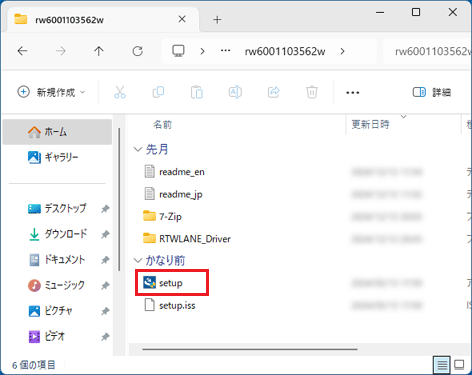Image resolution: width=472 pixels, height=375 pixels.
Task: Select the setup.iss file
Action: 170,305
